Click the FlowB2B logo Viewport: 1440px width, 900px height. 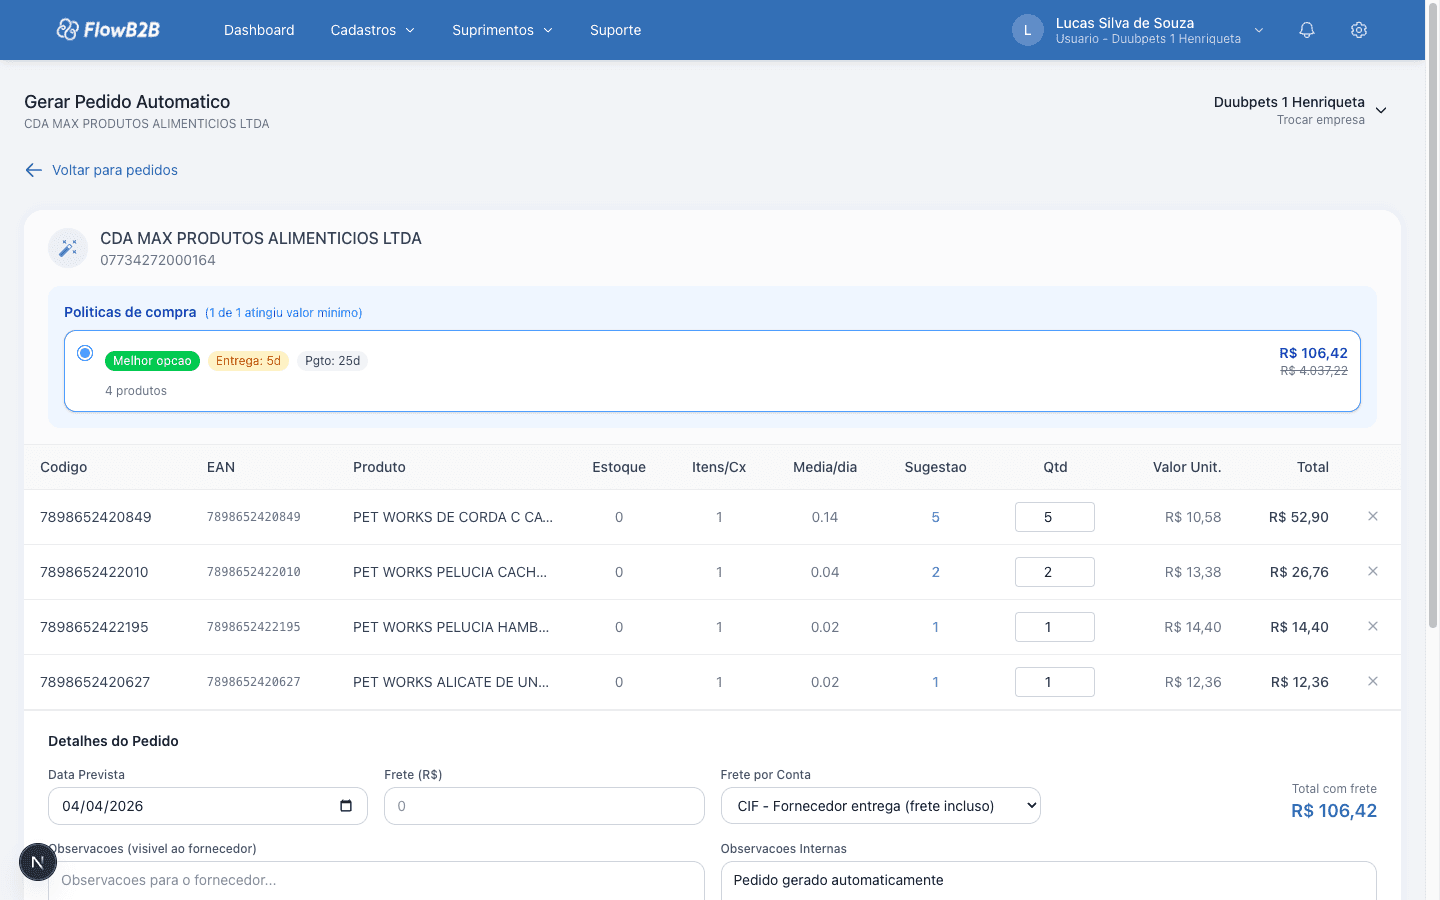(108, 30)
